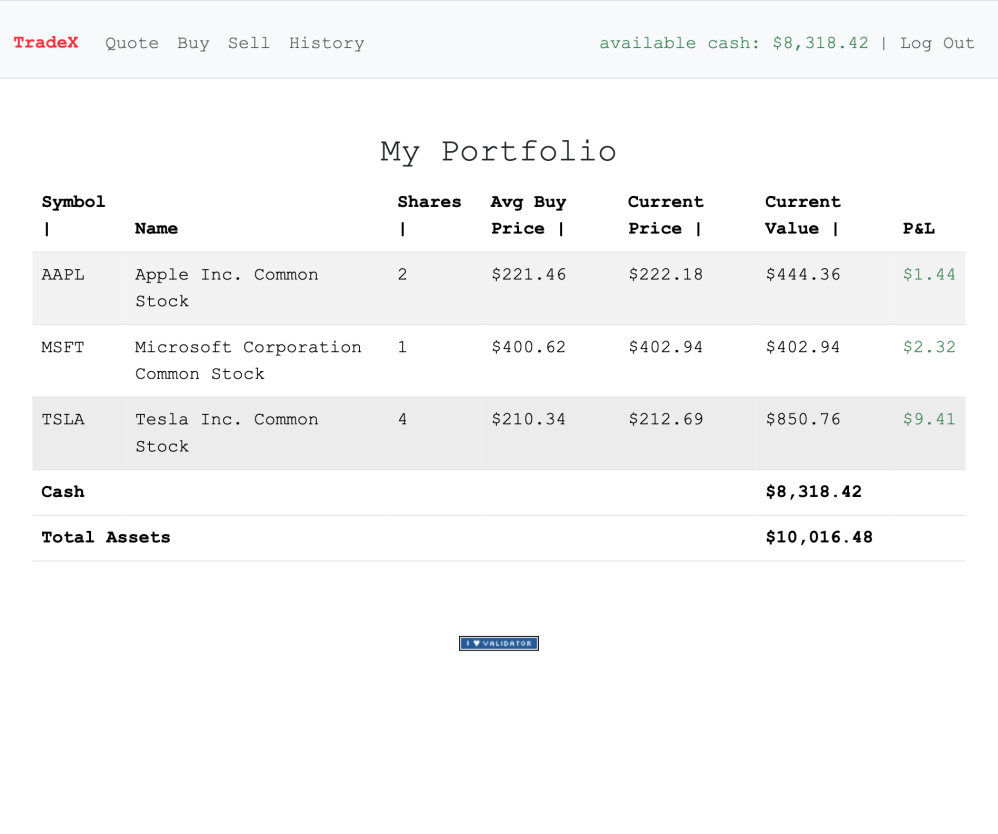998x834 pixels.
Task: Click the Cash row showing $8,318.42
Action: 814,491
